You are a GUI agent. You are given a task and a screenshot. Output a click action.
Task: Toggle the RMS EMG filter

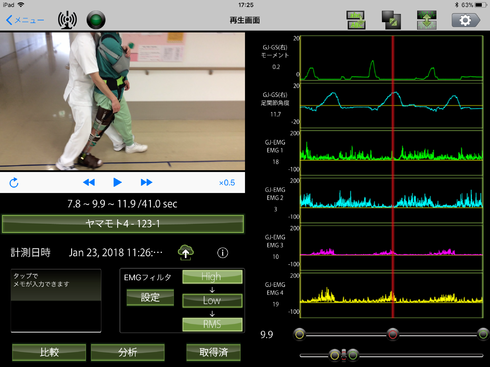pos(212,324)
